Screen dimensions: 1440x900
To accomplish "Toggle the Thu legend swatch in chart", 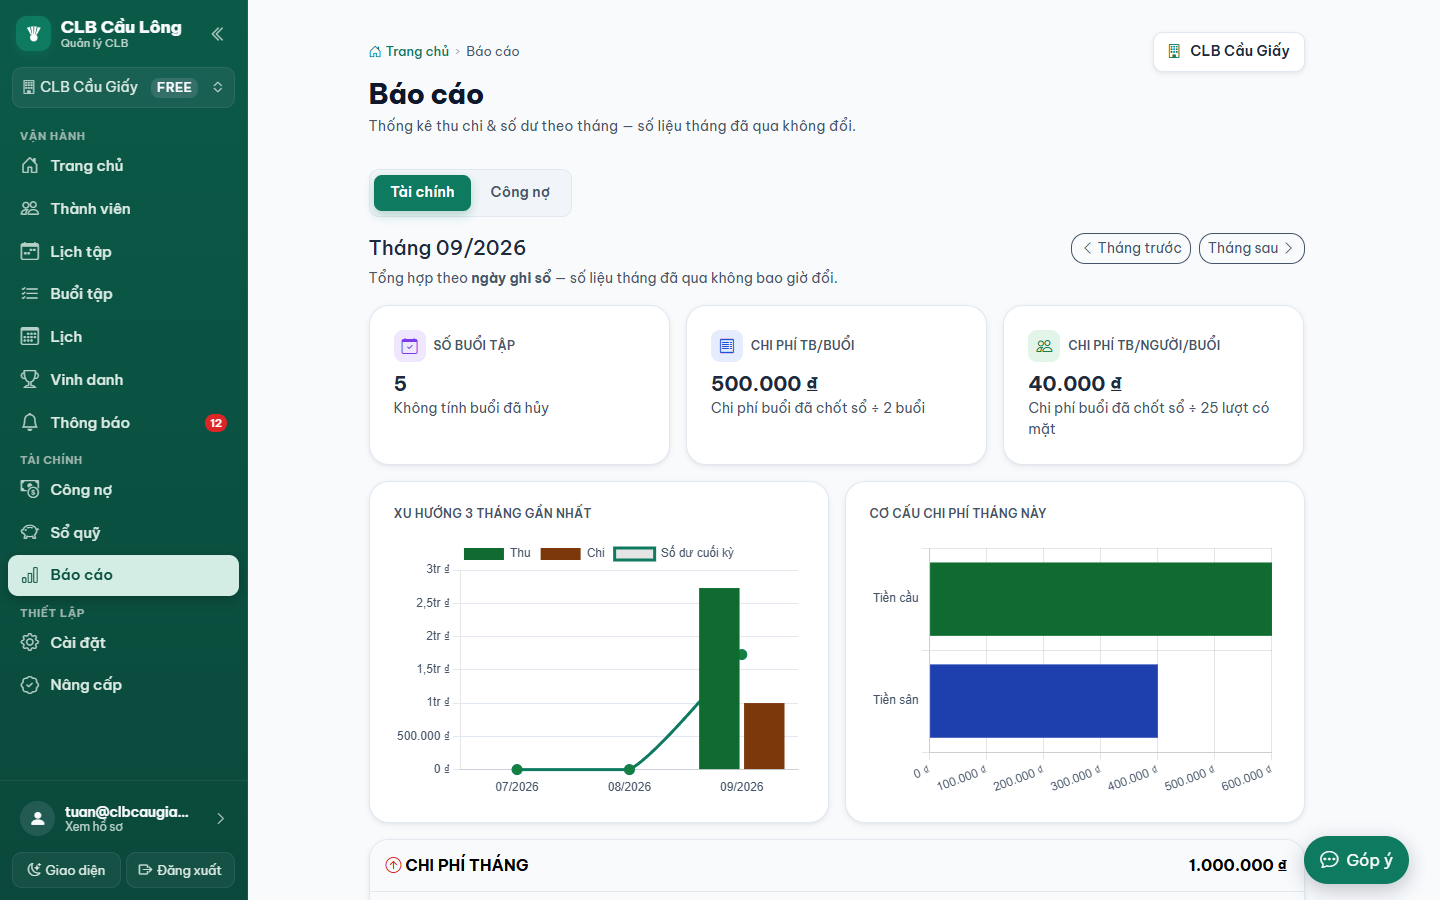I will click(x=484, y=553).
